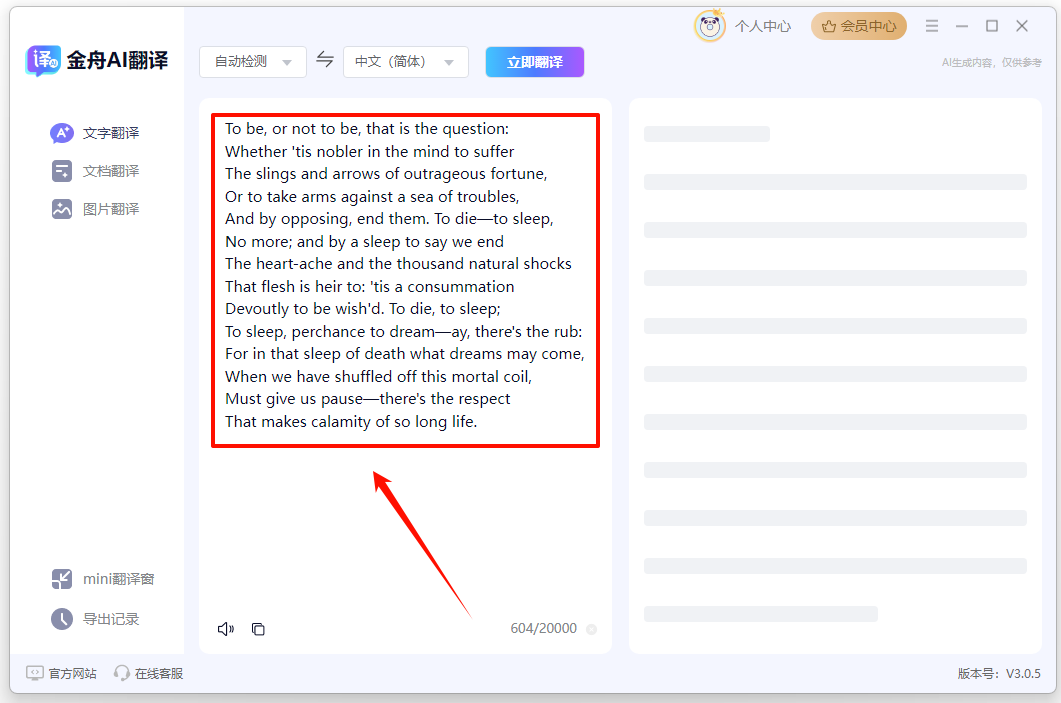The height and width of the screenshot is (703, 1061).
Task: Open 会员中心 membership center
Action: [859, 26]
